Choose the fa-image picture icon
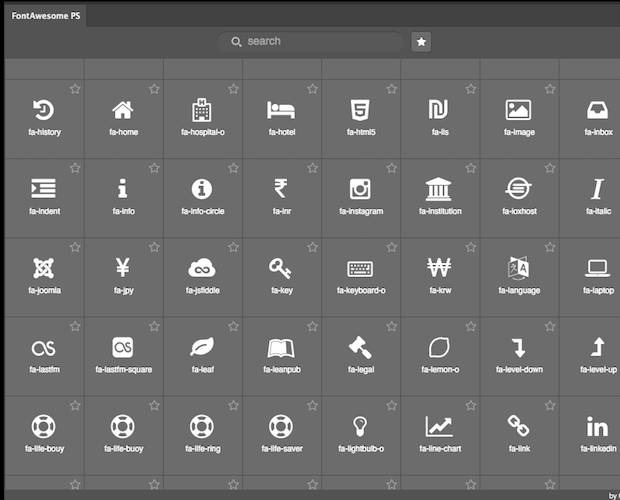This screenshot has width=620, height=500. point(518,110)
